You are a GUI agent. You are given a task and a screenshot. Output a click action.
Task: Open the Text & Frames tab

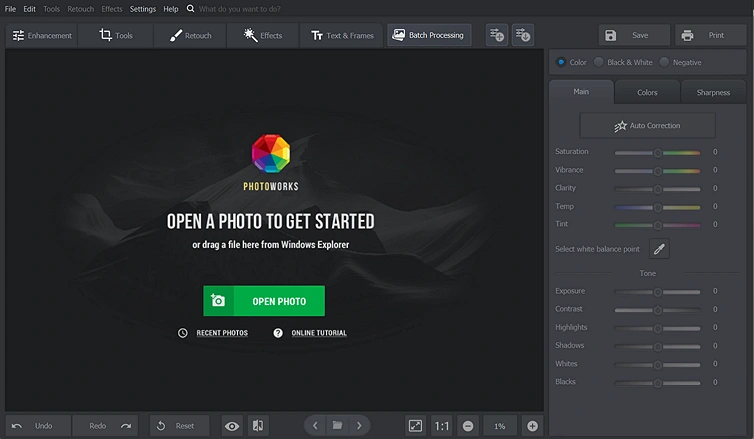pyautogui.click(x=342, y=36)
